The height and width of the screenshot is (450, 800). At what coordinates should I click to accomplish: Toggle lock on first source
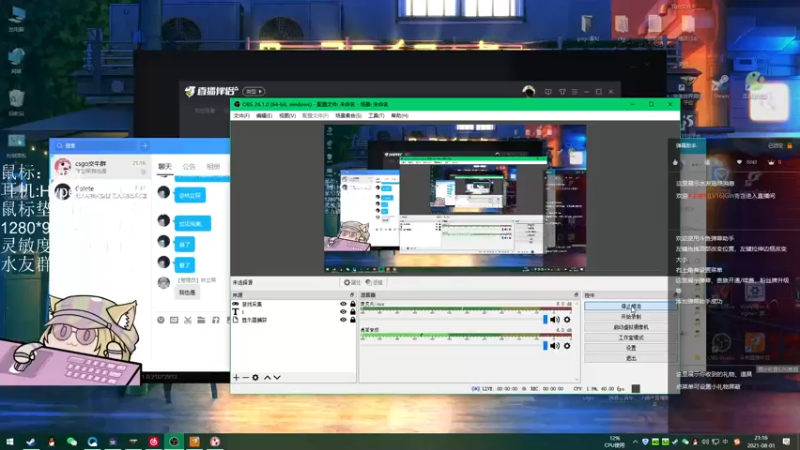pos(353,304)
